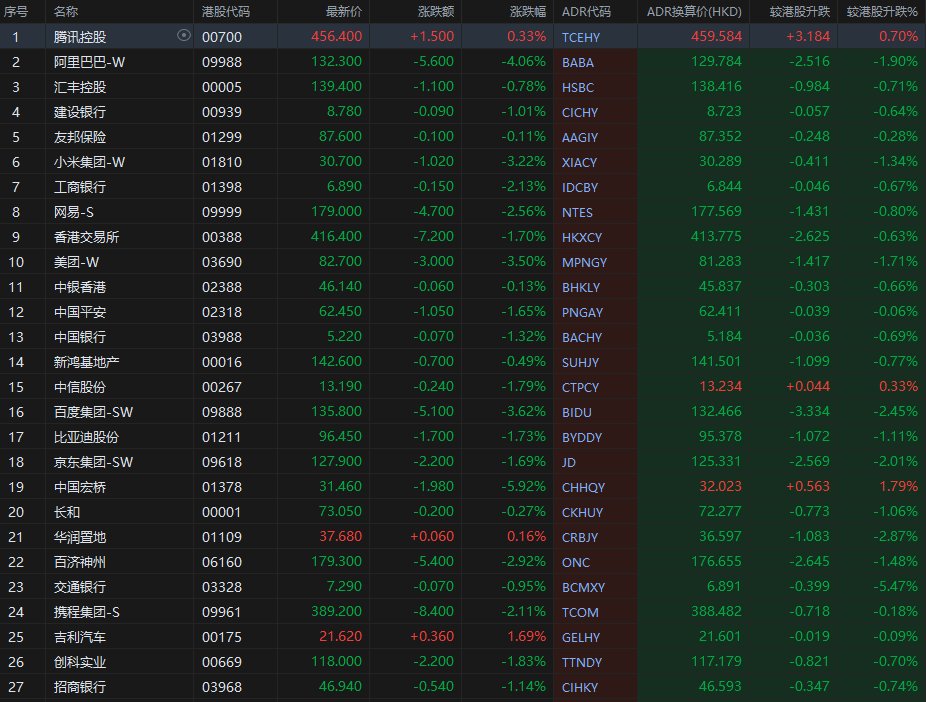The height and width of the screenshot is (702, 926).
Task: Open the JD ADR code link
Action: point(569,462)
